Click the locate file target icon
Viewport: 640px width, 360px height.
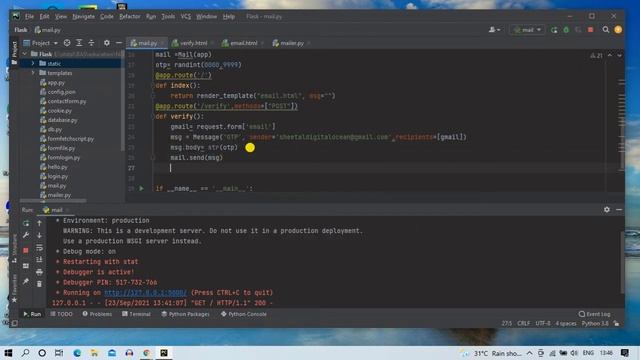point(67,43)
